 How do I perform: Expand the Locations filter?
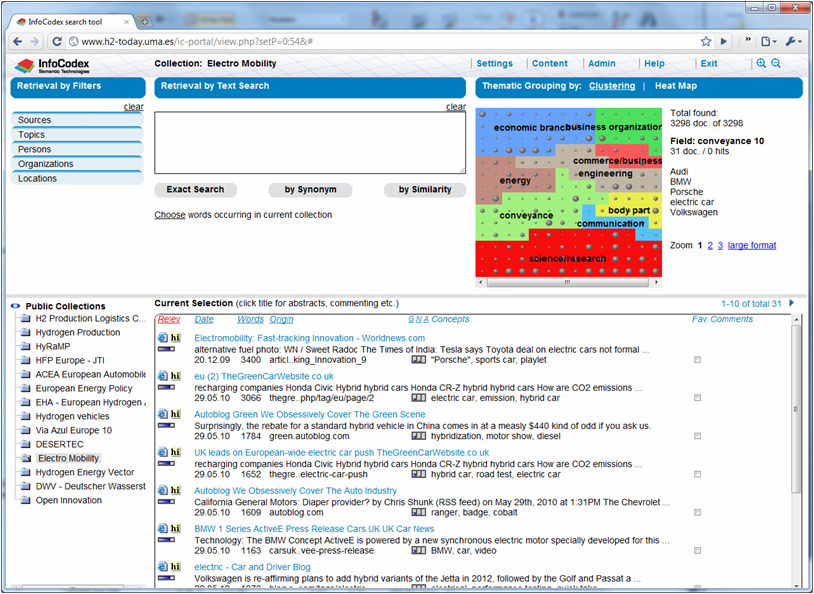tap(77, 178)
